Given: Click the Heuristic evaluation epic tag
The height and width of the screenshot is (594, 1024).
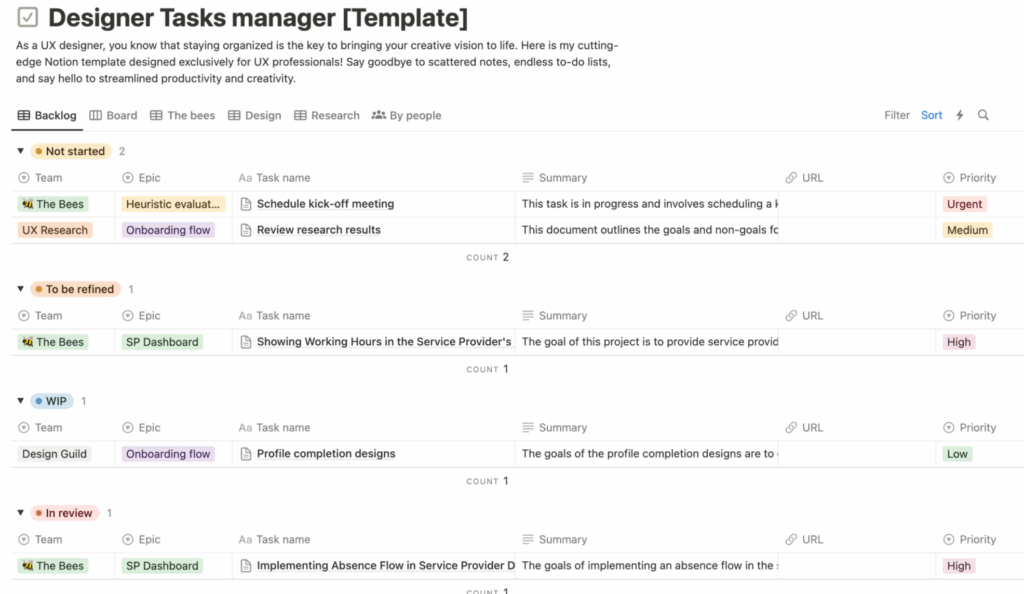Looking at the screenshot, I should [173, 204].
